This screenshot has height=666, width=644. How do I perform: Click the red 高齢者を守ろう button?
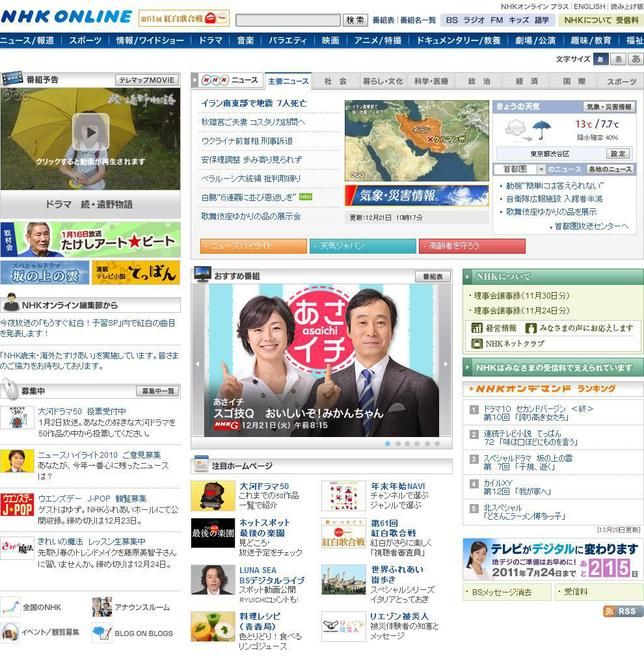click(x=472, y=246)
